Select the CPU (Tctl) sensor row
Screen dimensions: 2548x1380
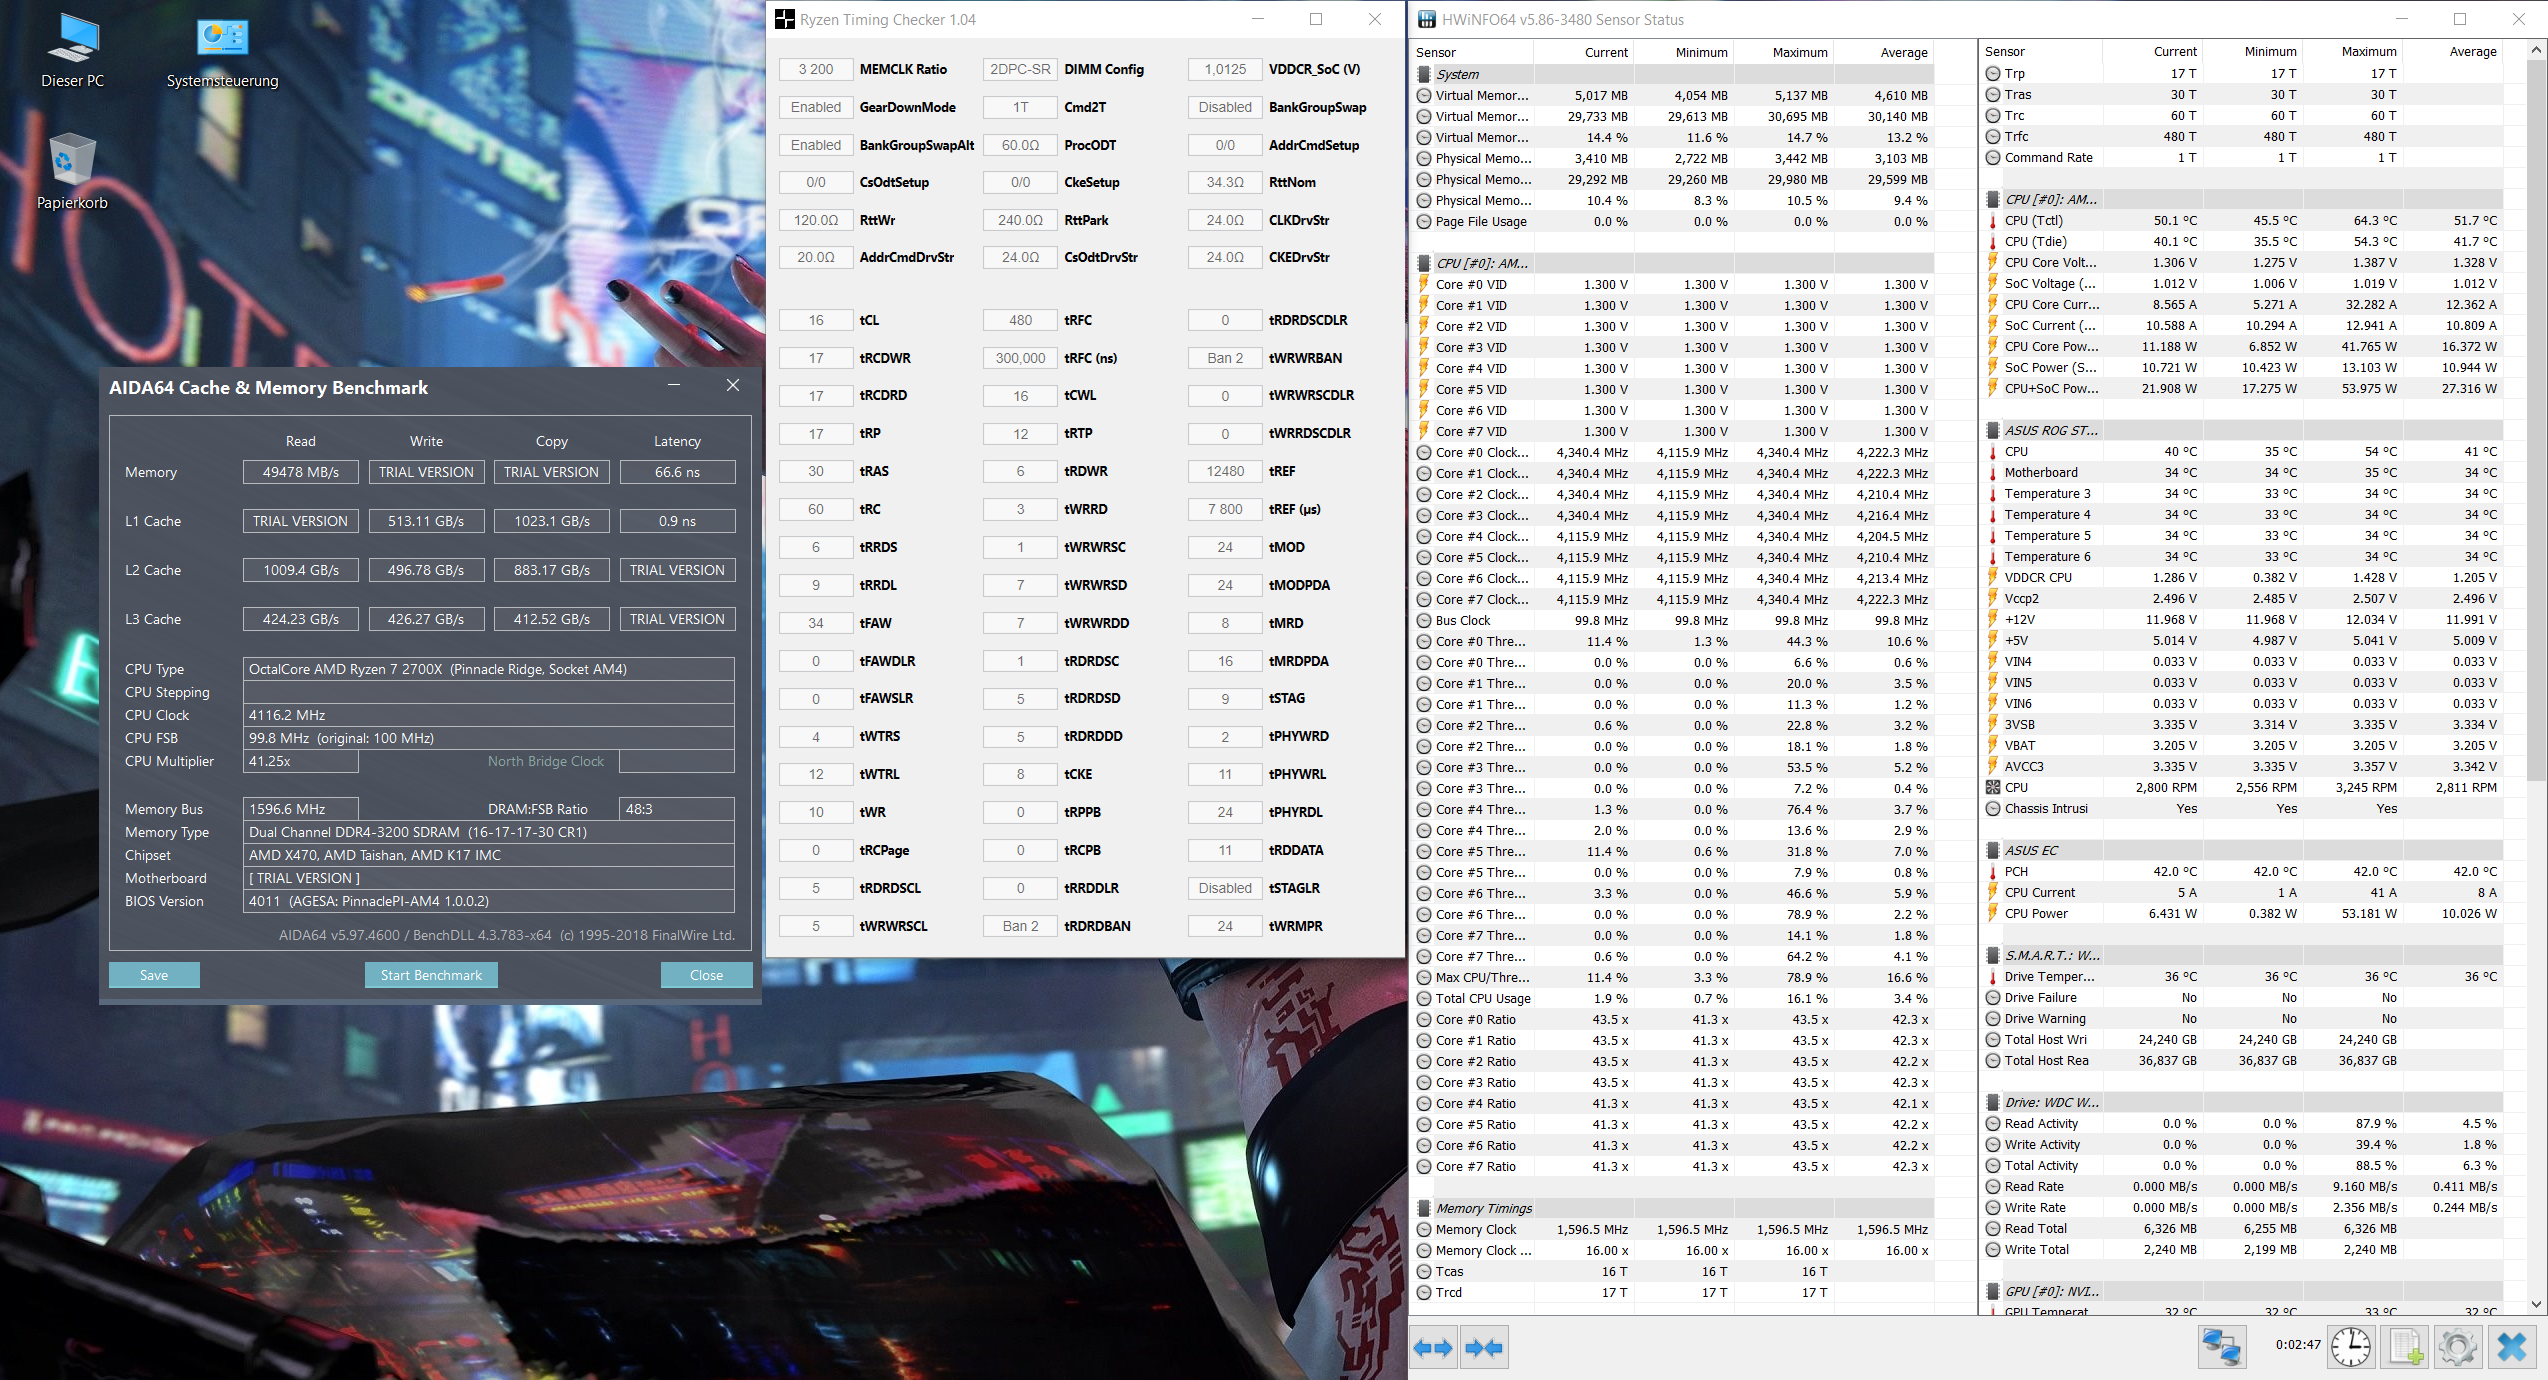point(2034,220)
